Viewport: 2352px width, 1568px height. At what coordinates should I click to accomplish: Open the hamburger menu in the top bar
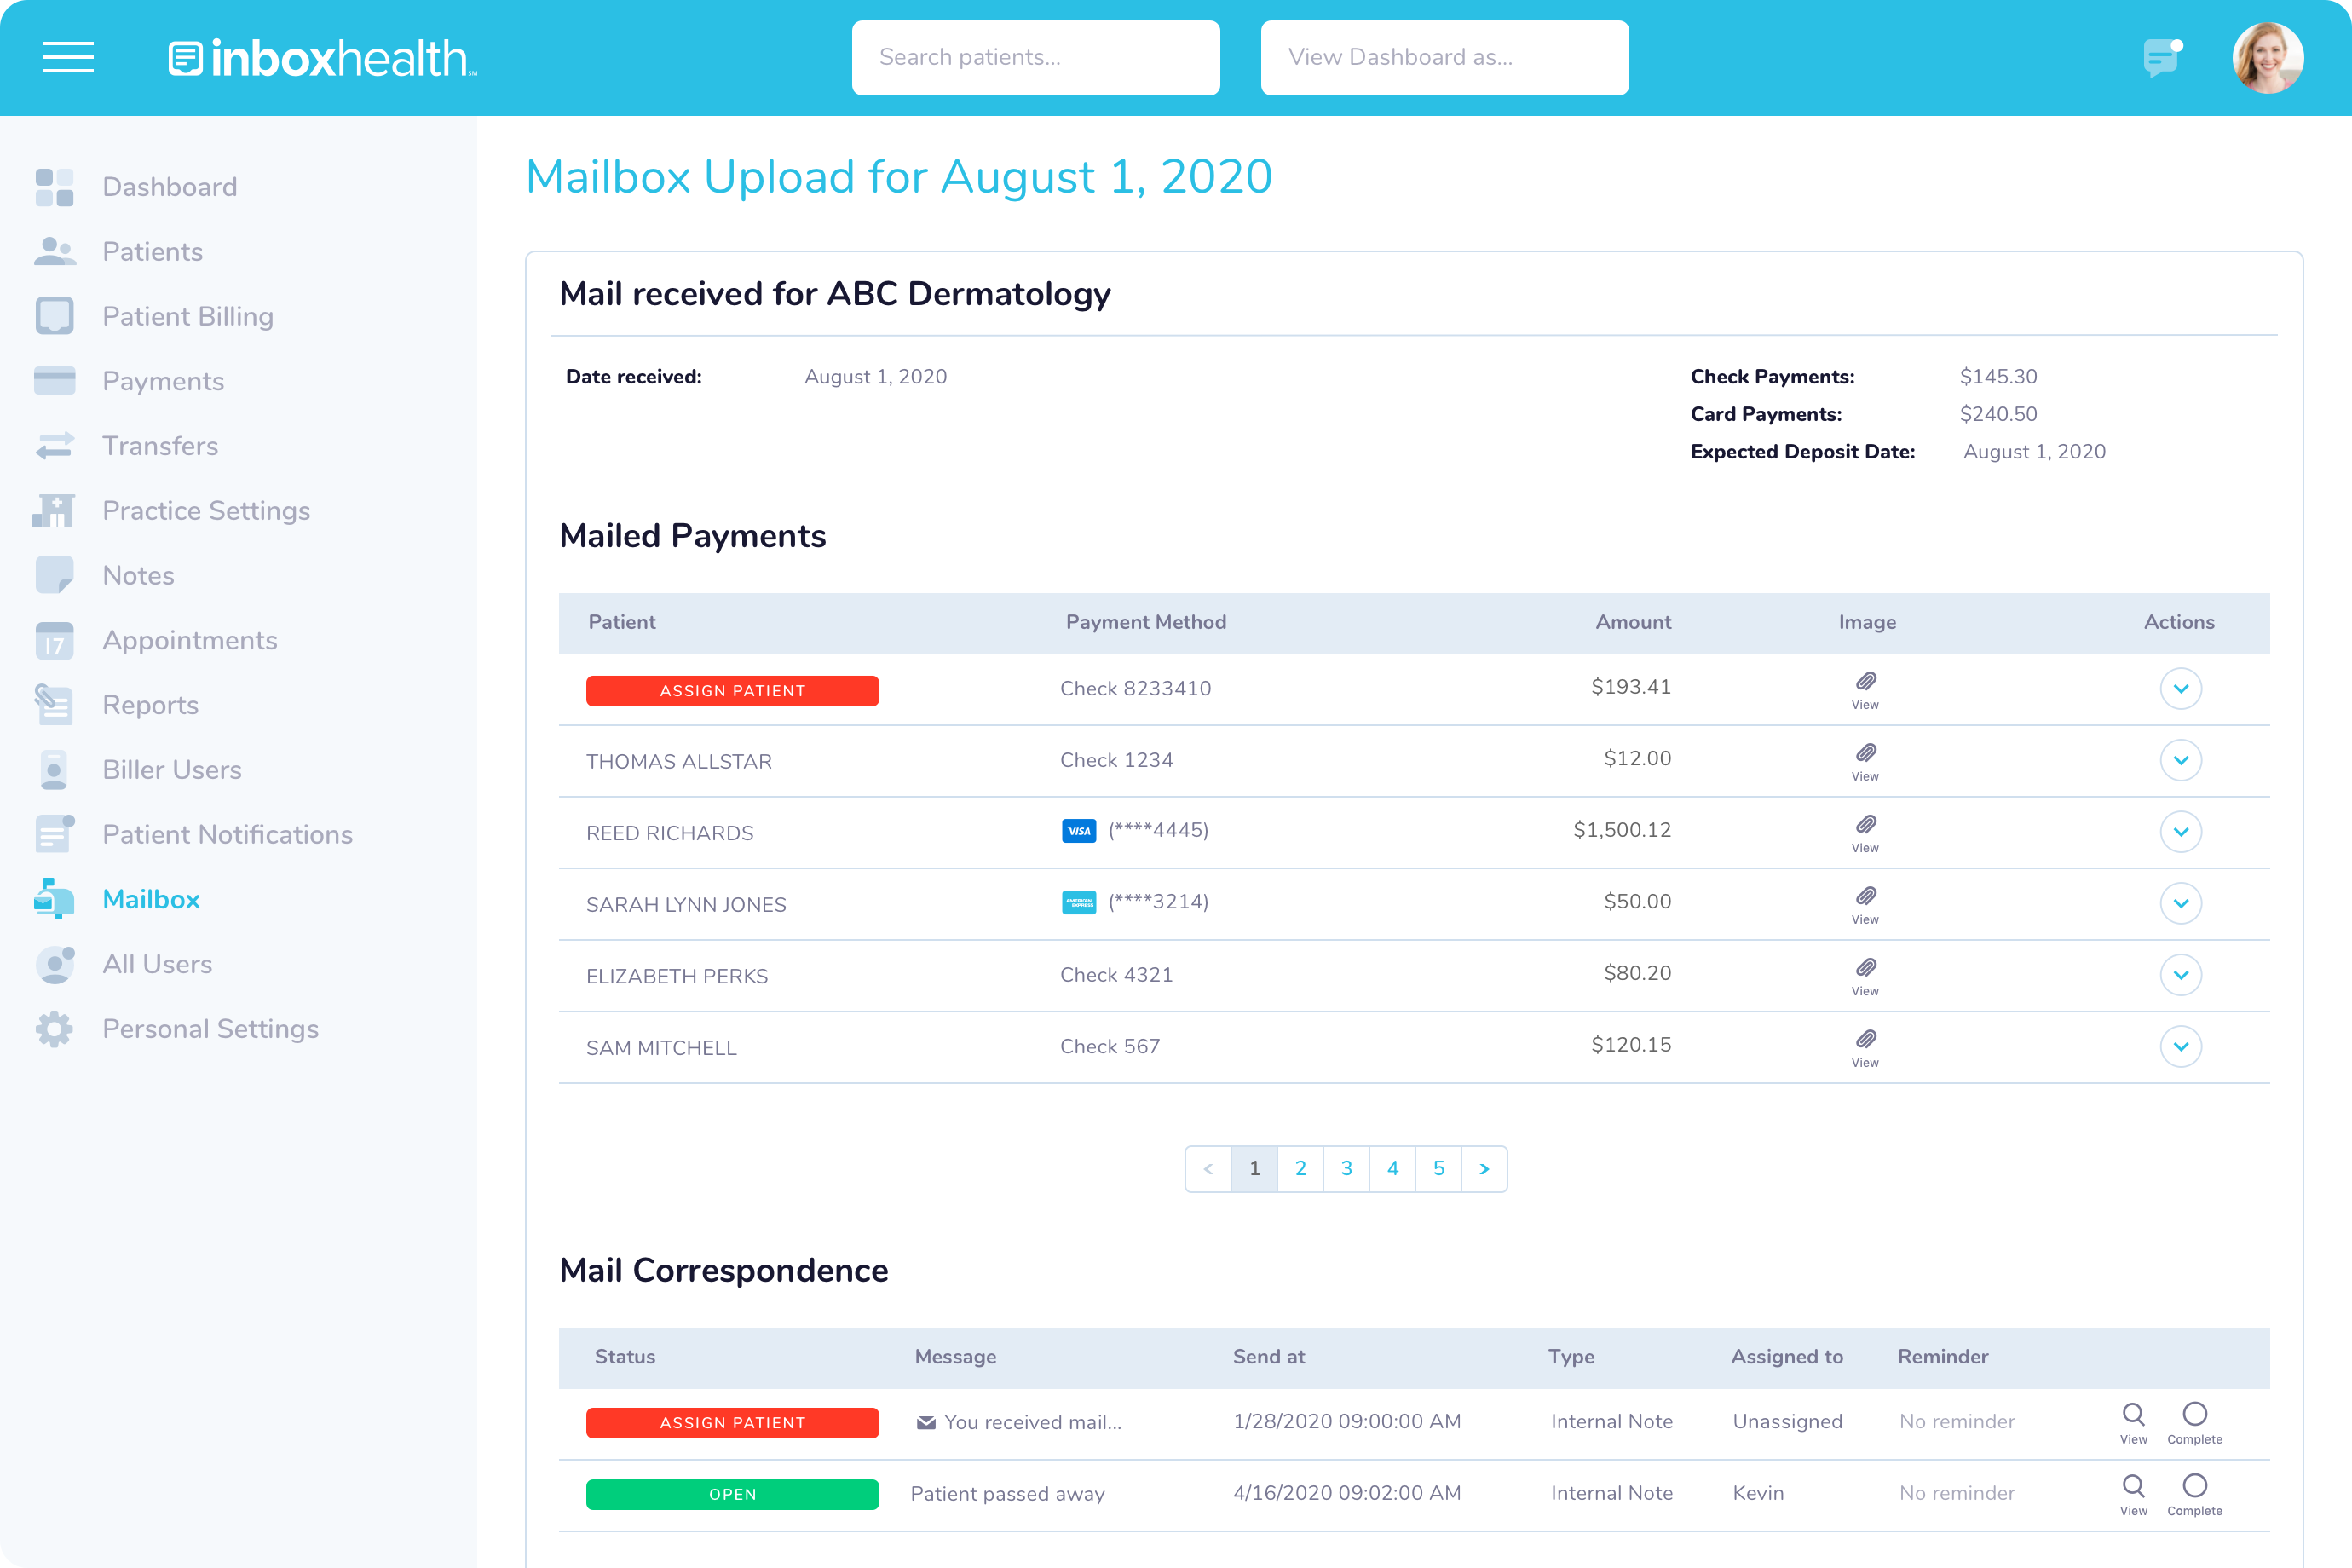click(x=68, y=58)
